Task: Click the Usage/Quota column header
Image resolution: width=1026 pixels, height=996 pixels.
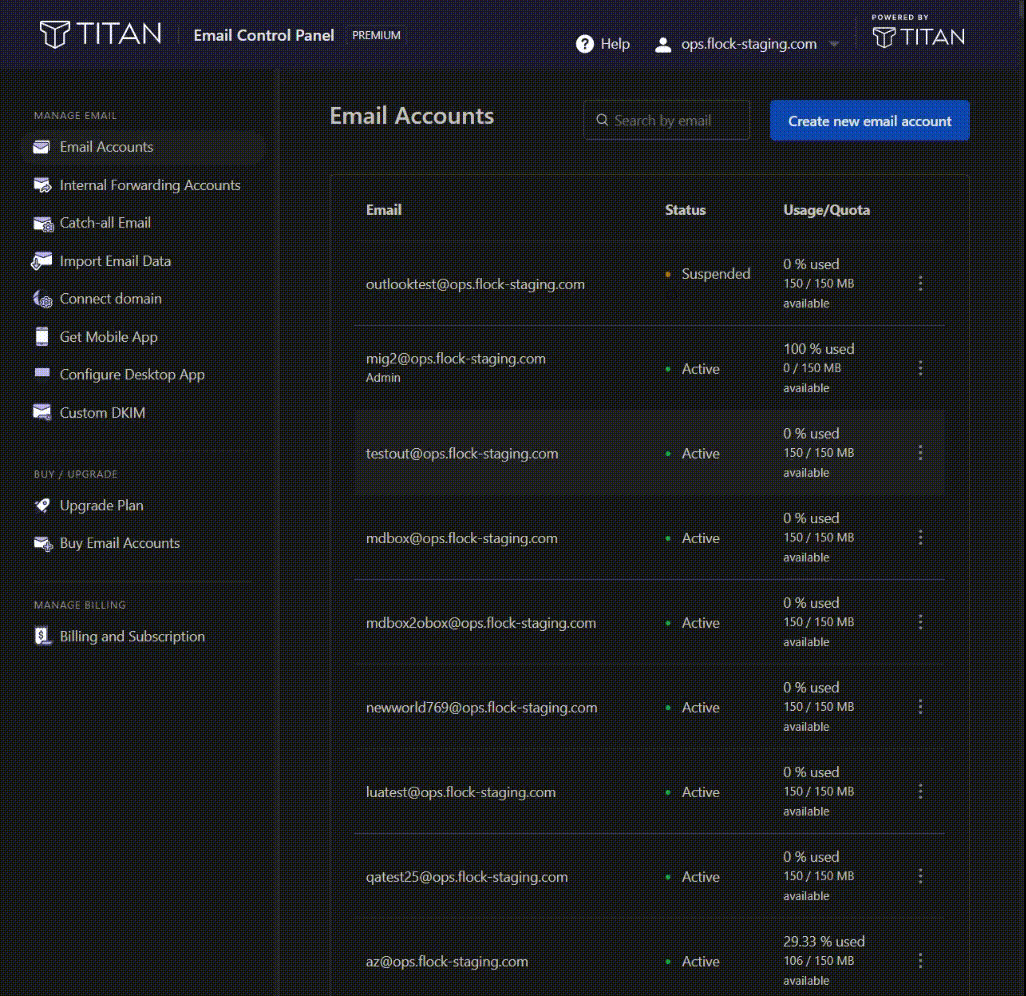Action: click(826, 210)
